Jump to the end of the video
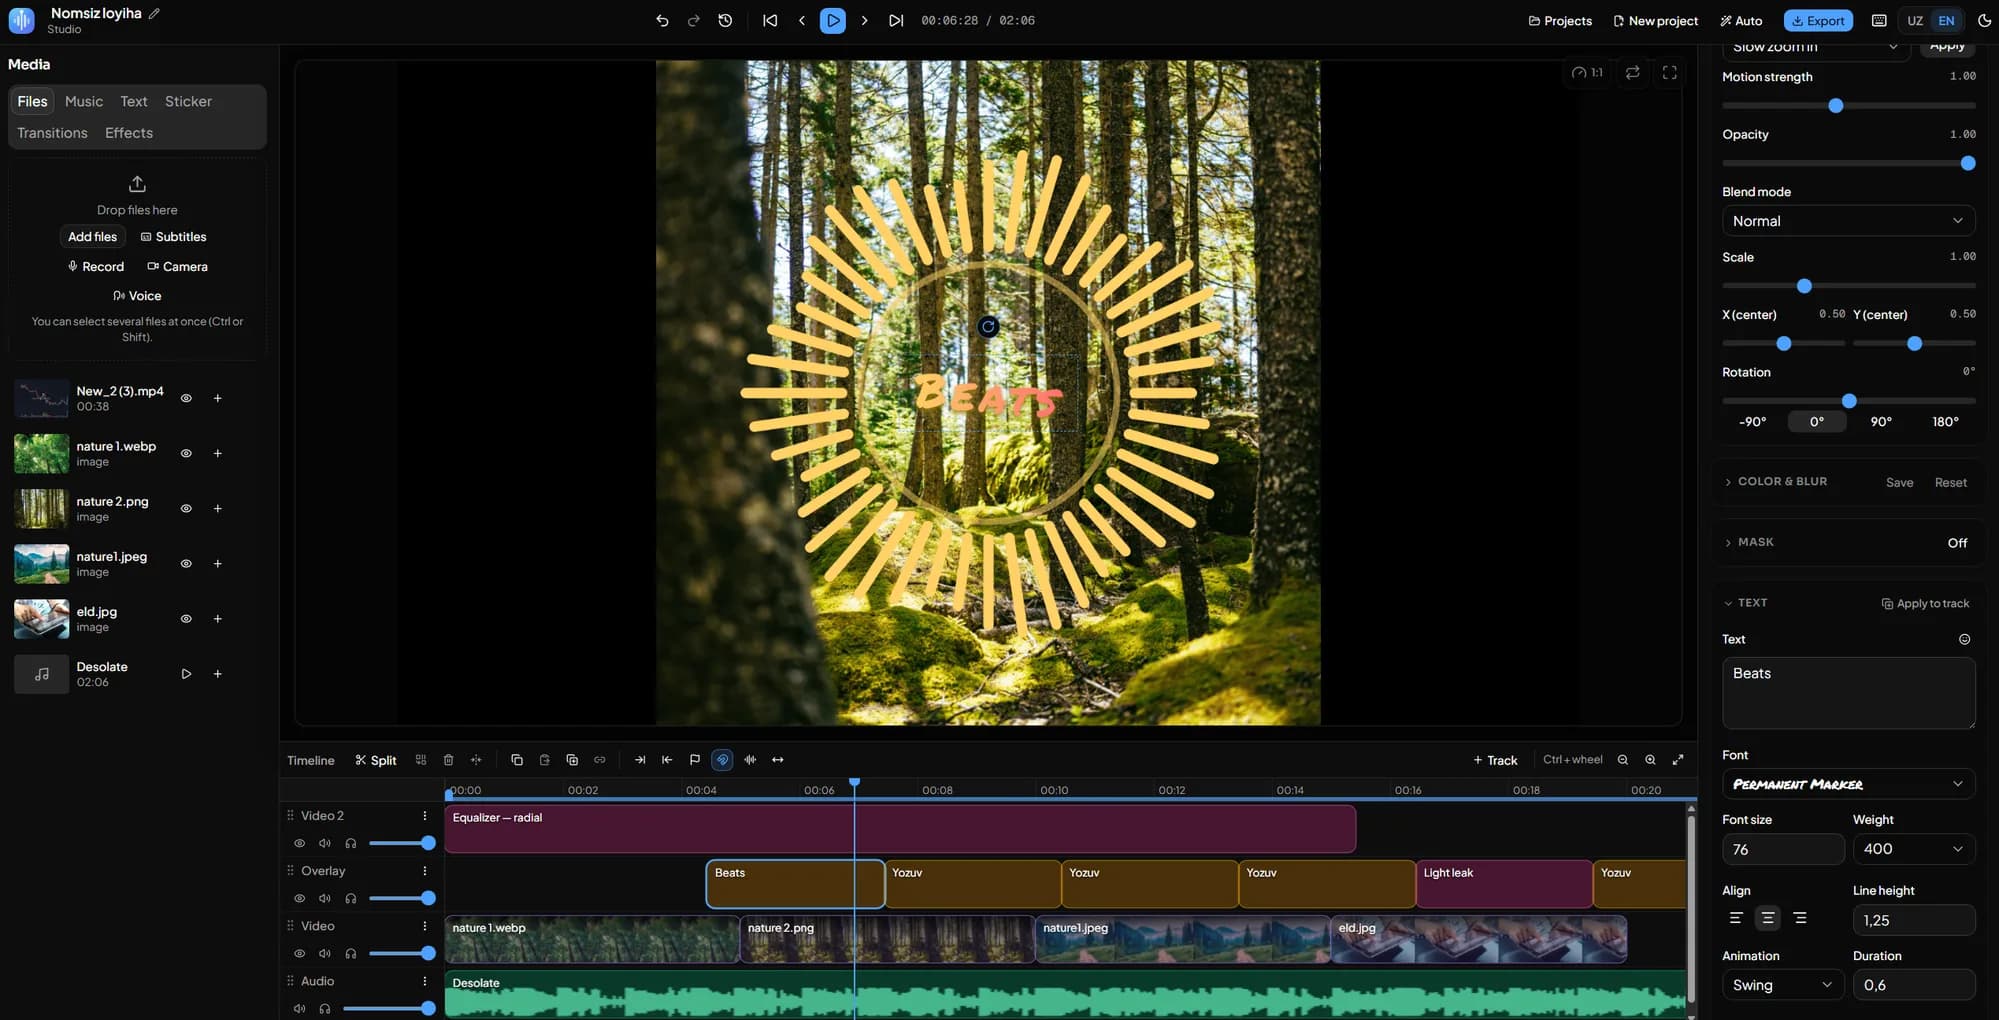The width and height of the screenshot is (1999, 1020). point(896,20)
